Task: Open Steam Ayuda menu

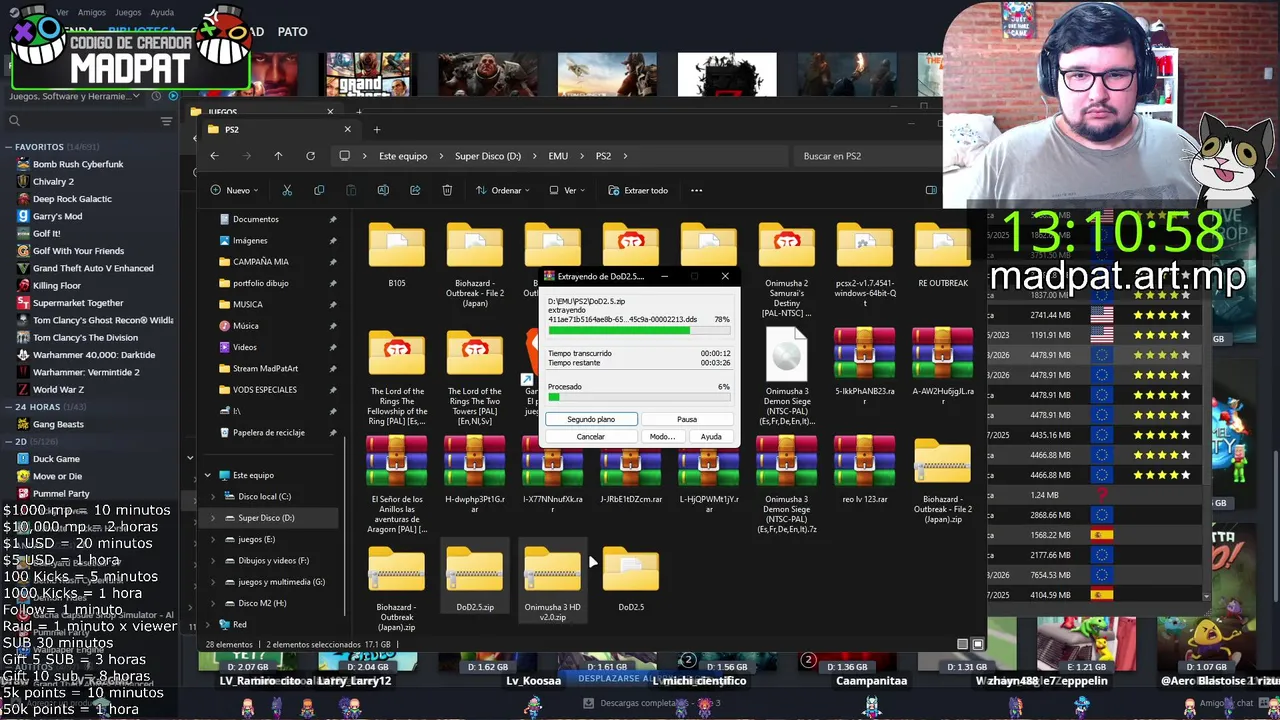Action: pos(162,13)
